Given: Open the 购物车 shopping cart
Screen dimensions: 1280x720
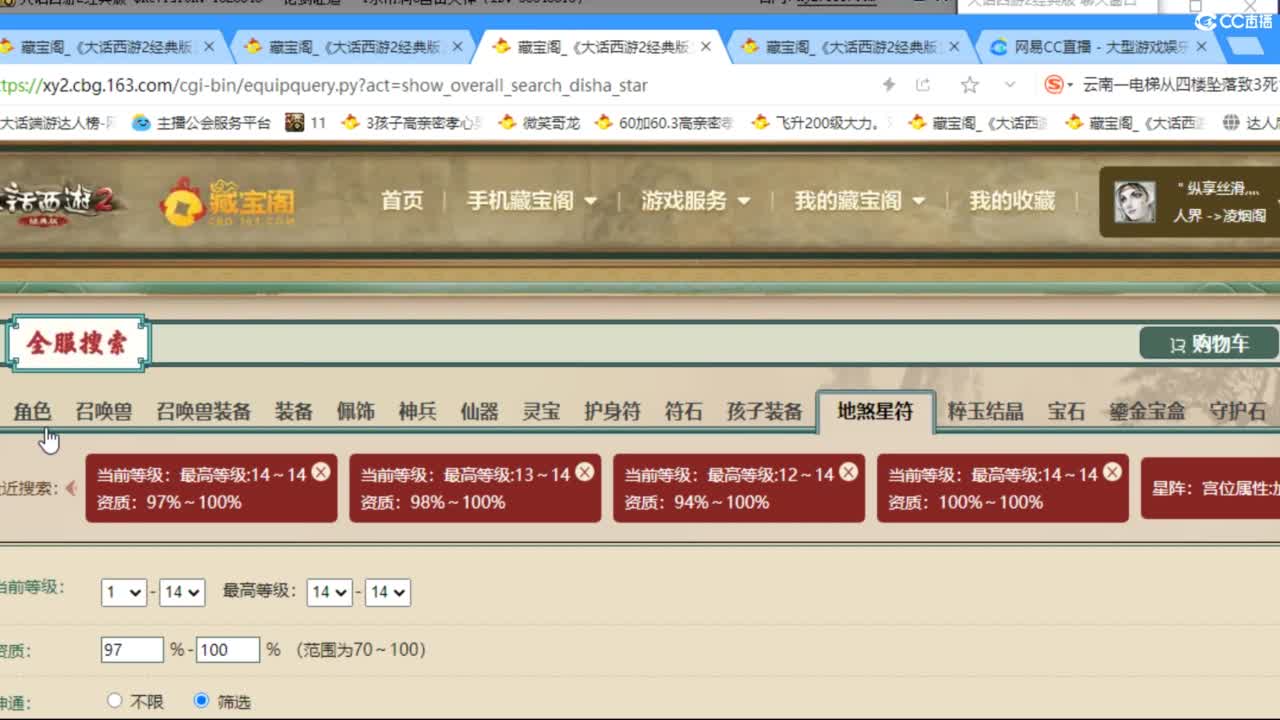Looking at the screenshot, I should click(x=1209, y=344).
